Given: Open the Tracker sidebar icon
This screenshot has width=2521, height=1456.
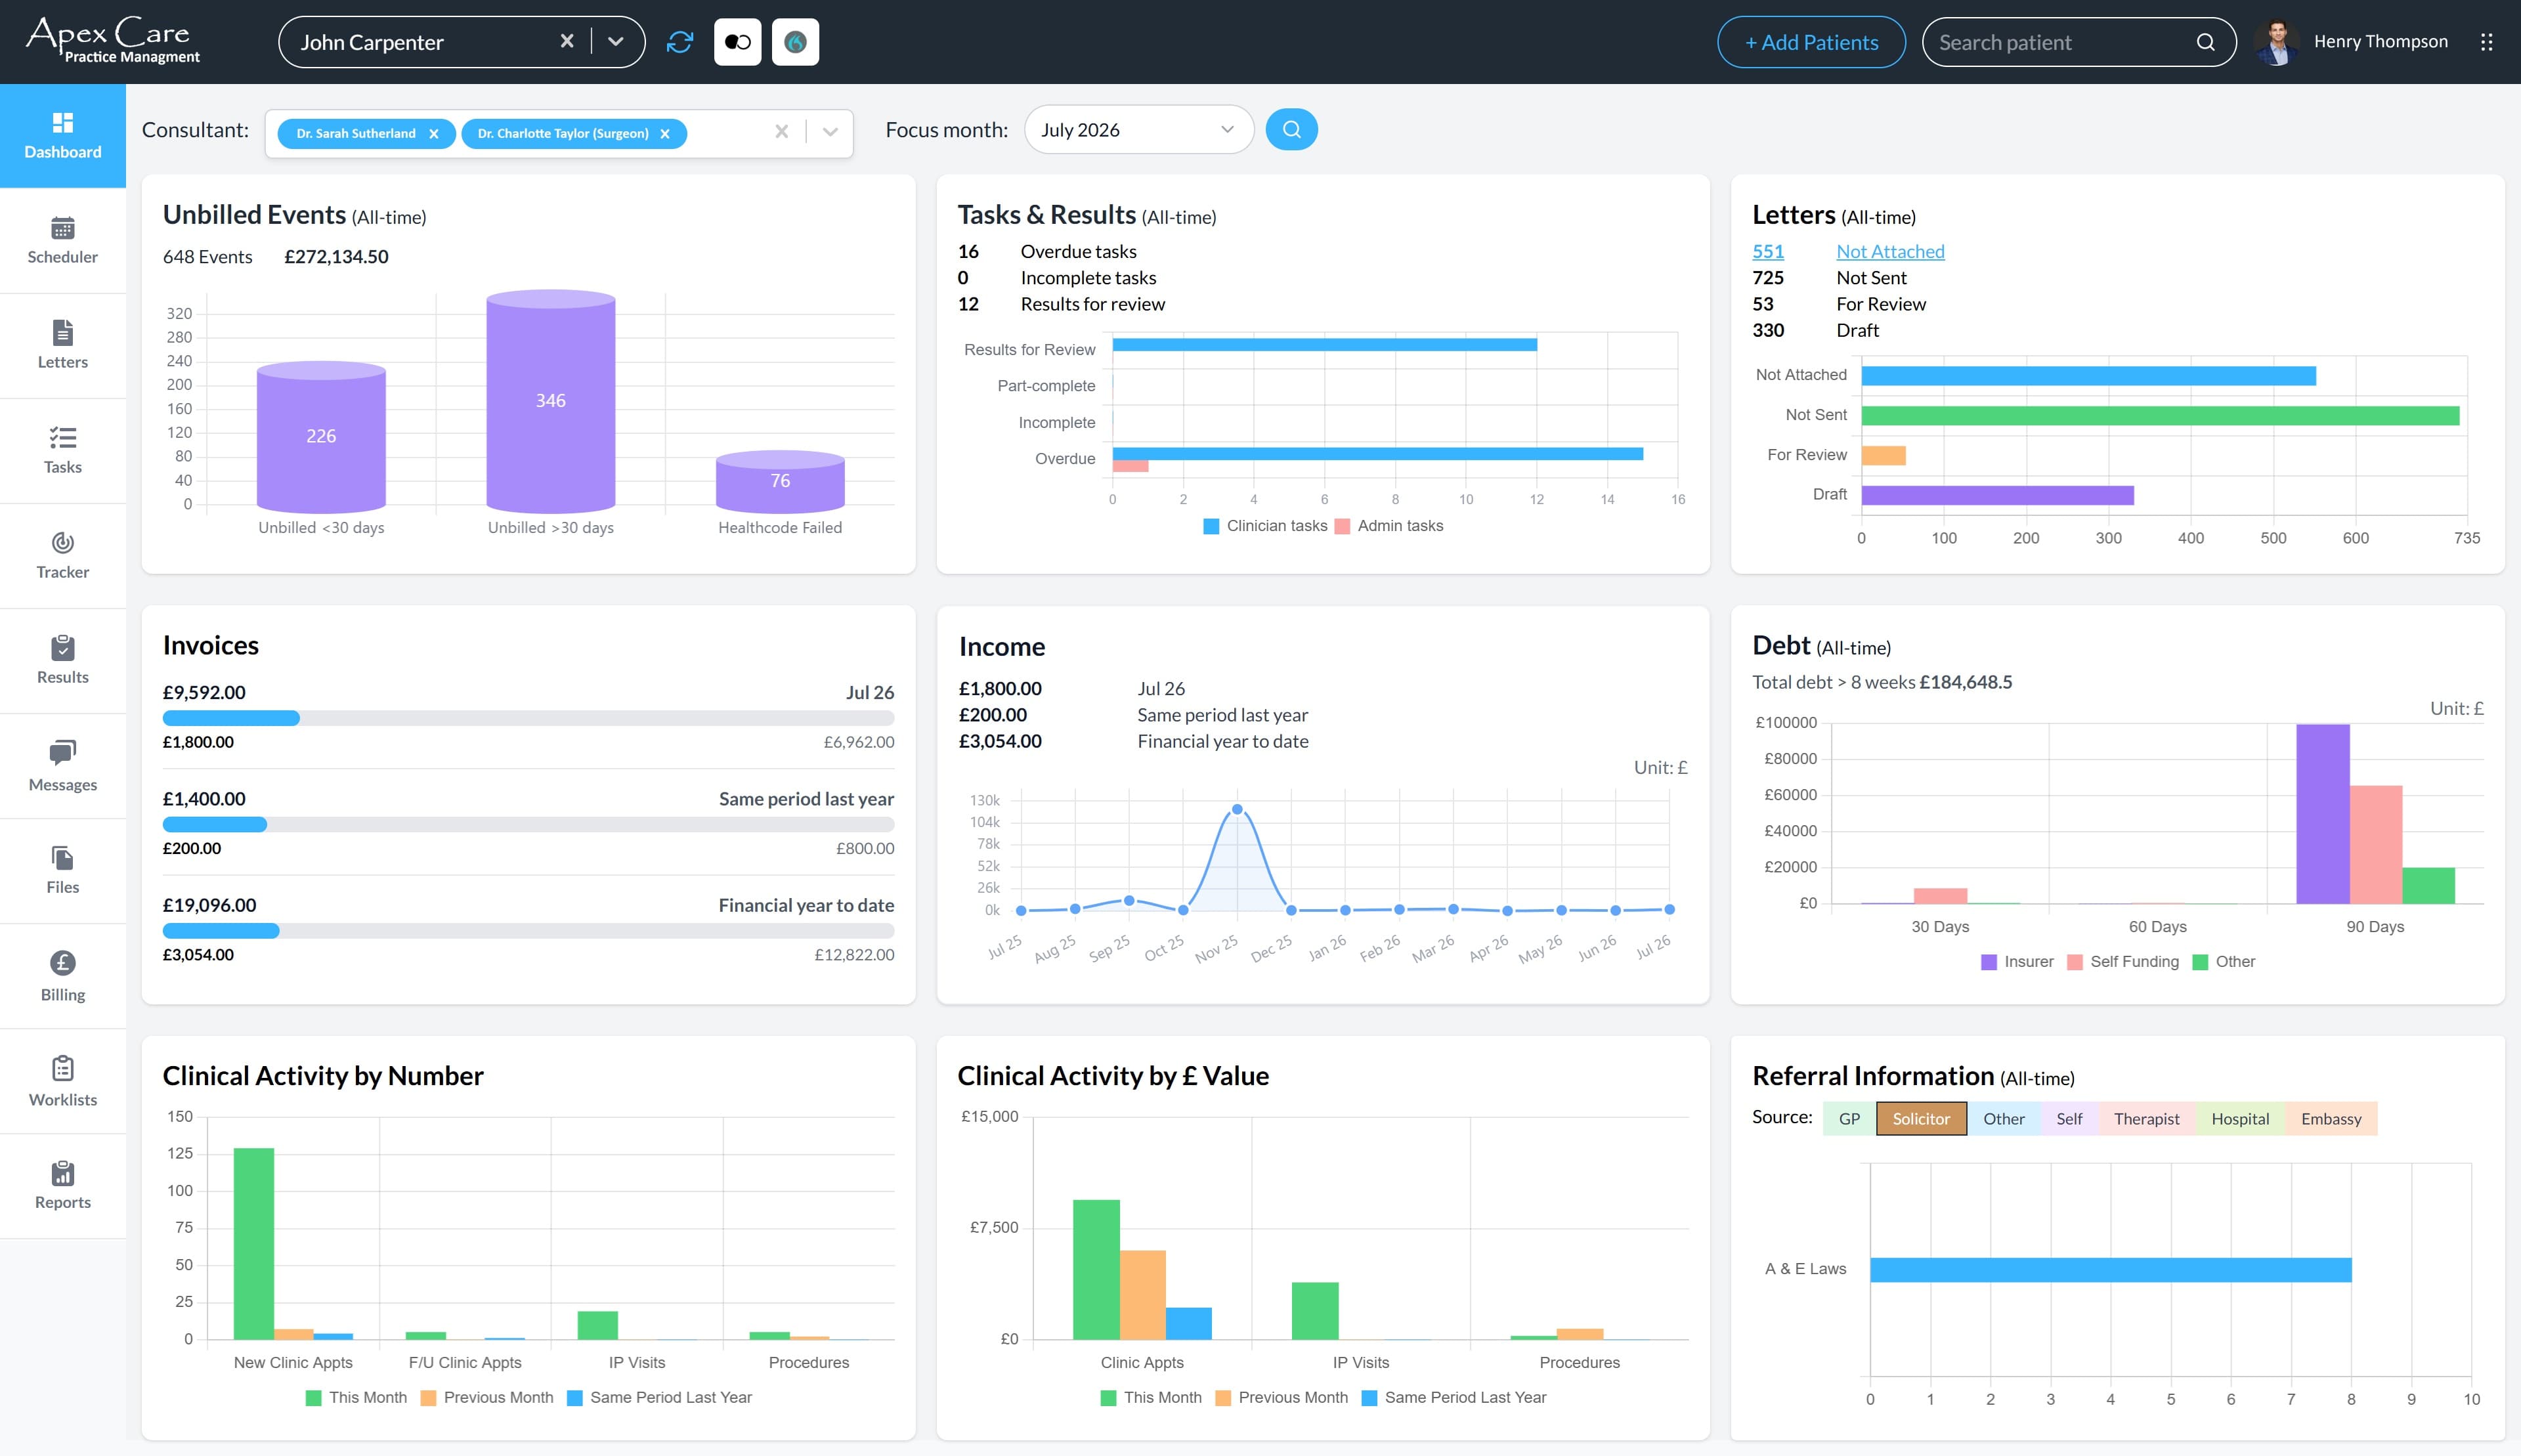Looking at the screenshot, I should [62, 543].
